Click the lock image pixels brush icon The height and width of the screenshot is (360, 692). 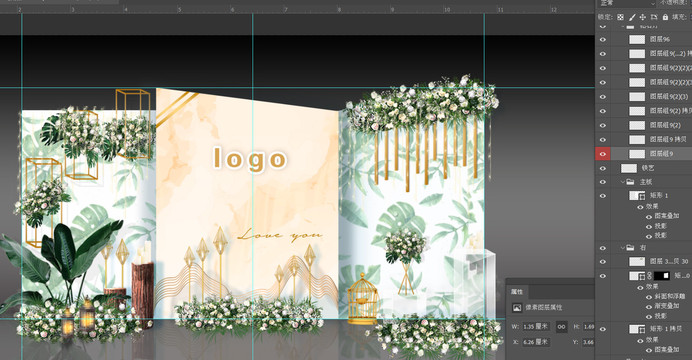pyautogui.click(x=632, y=17)
